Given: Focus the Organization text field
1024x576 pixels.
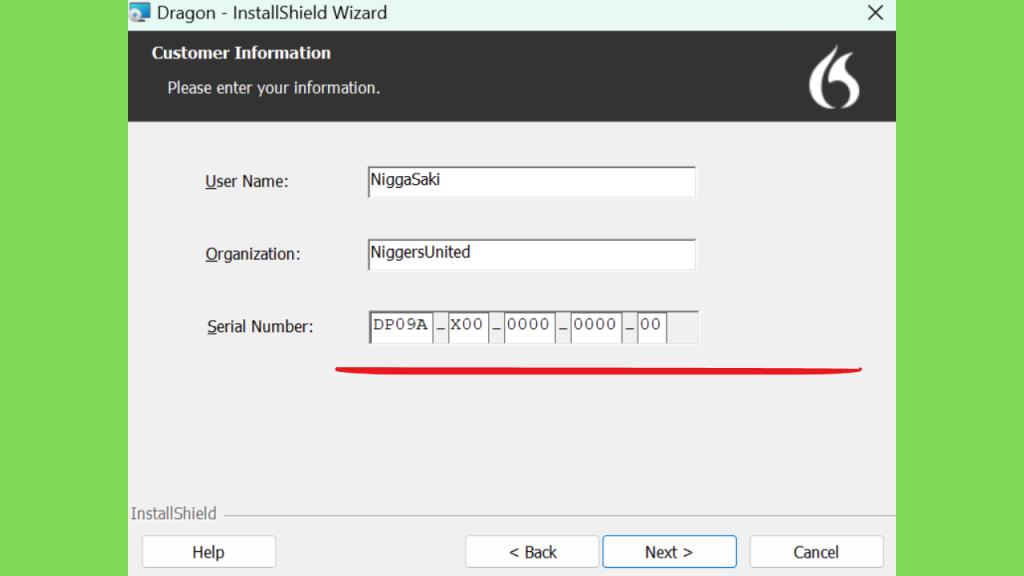Looking at the screenshot, I should coord(532,255).
